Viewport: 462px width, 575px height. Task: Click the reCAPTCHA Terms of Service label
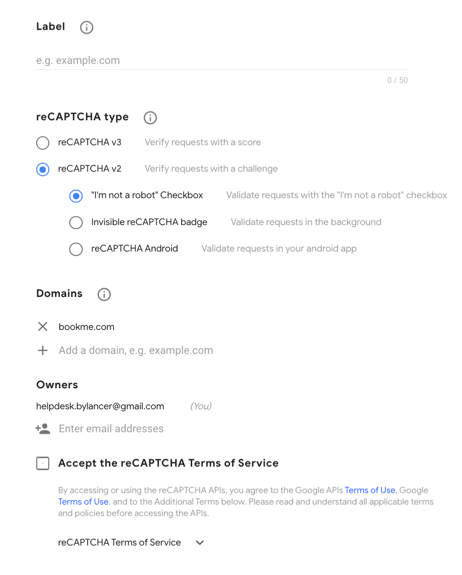point(119,542)
